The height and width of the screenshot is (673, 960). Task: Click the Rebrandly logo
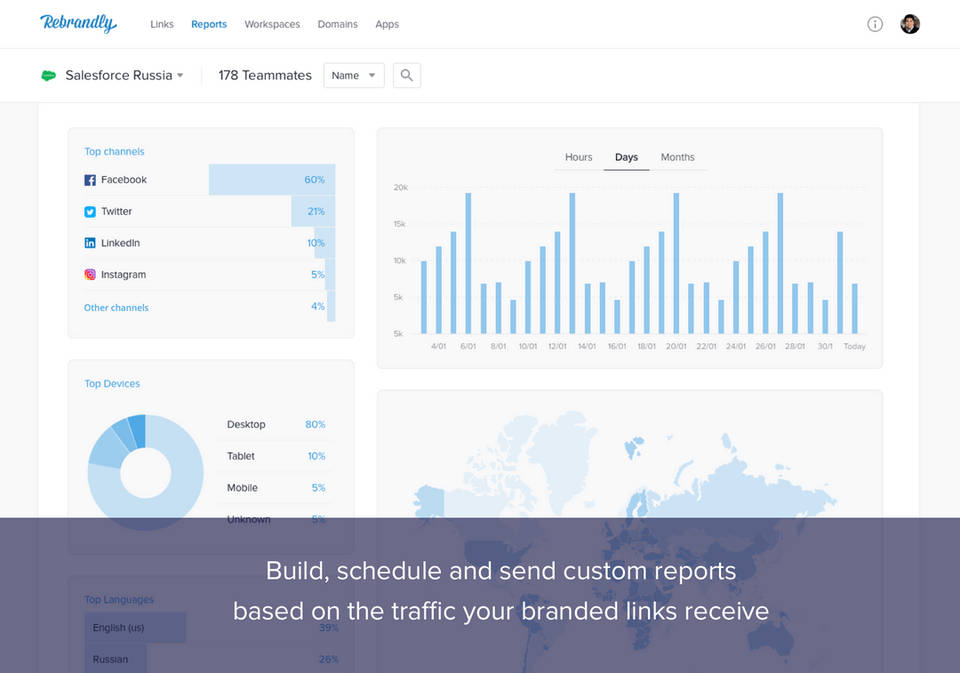point(78,23)
